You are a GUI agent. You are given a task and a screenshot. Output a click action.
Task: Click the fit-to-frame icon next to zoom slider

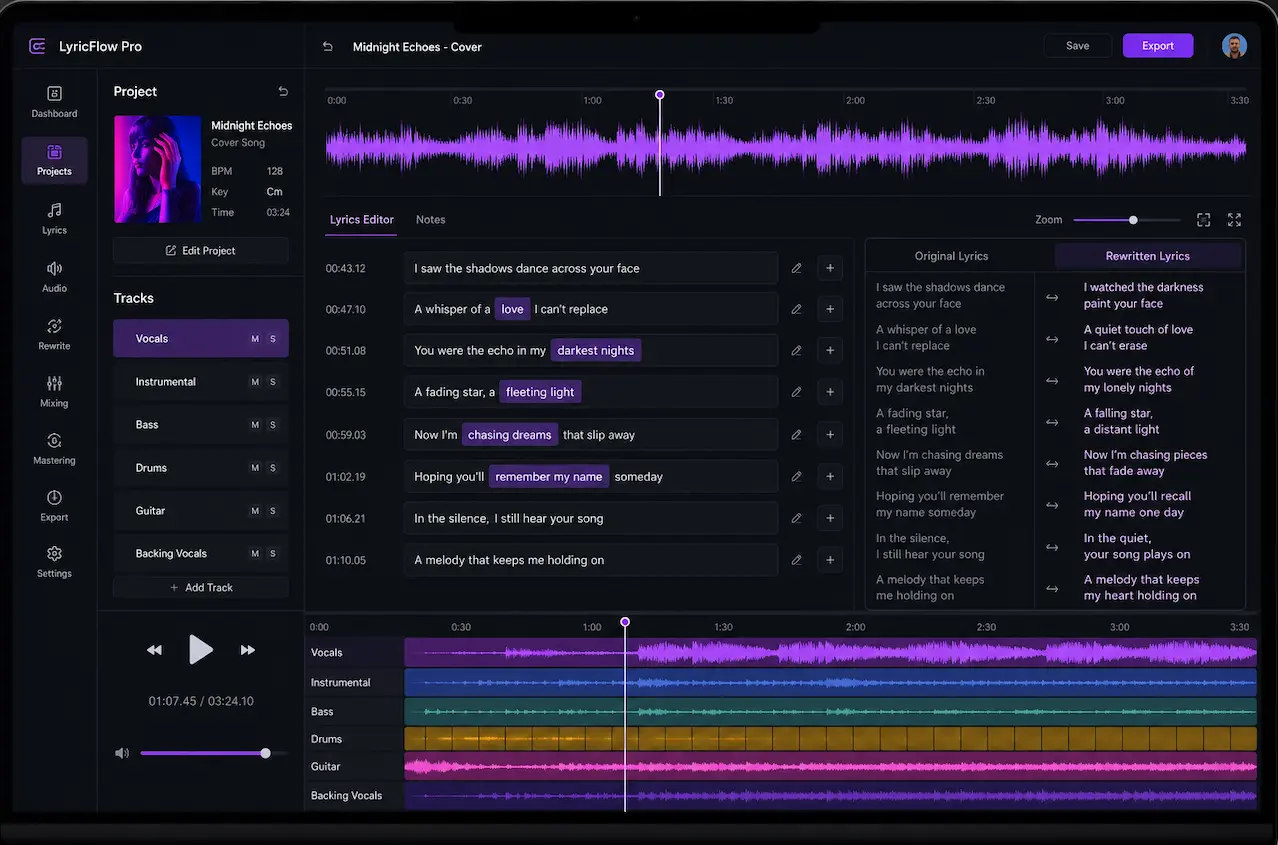pyautogui.click(x=1204, y=220)
